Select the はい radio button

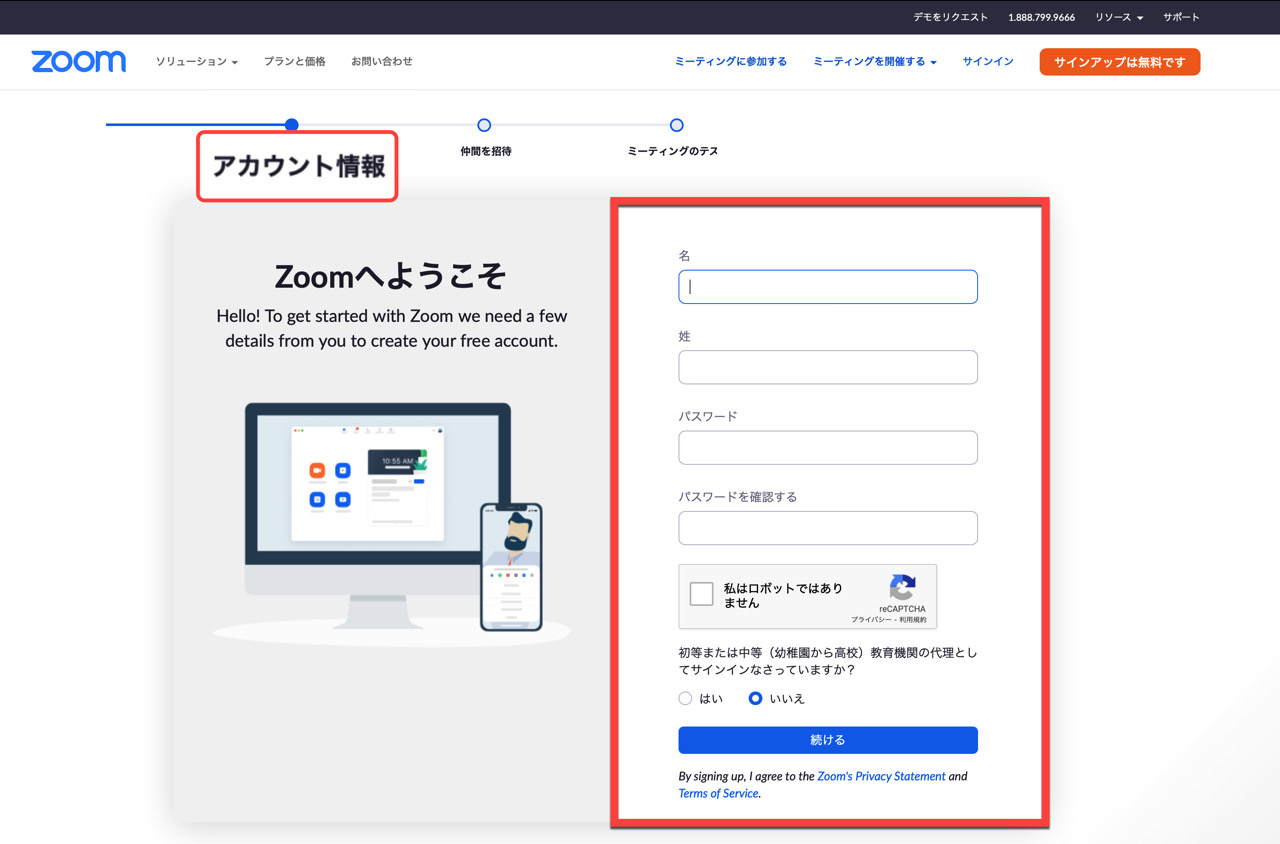[685, 698]
